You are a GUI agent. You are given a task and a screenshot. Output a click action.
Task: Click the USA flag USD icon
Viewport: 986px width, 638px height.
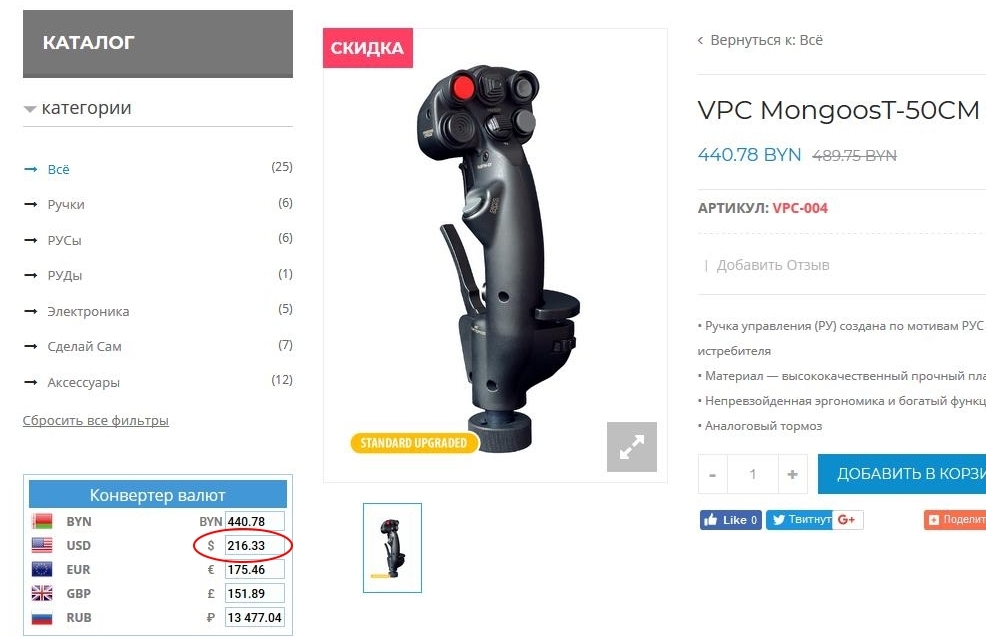point(42,545)
